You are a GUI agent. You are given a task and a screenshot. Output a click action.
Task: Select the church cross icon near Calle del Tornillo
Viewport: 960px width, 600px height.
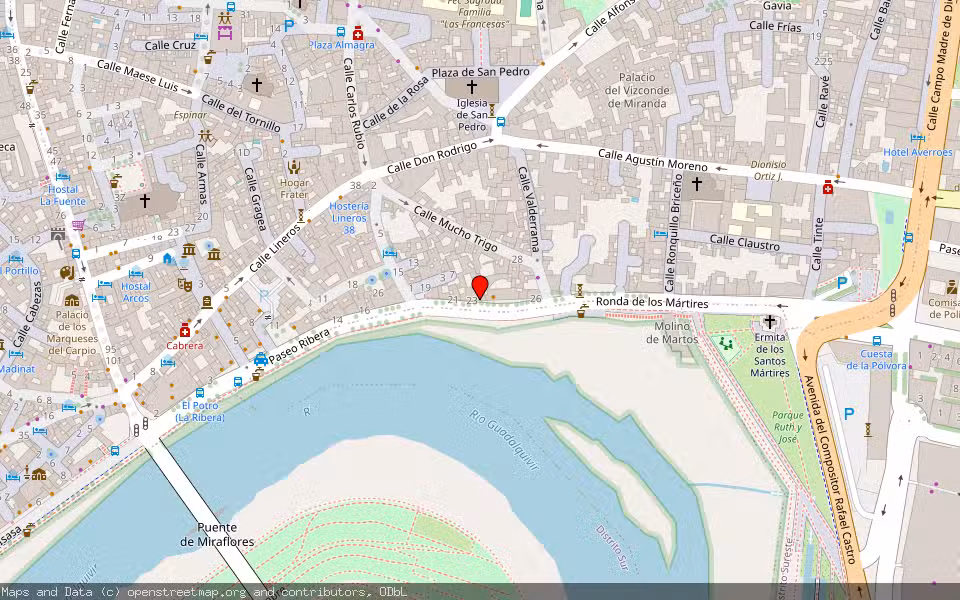(x=257, y=85)
